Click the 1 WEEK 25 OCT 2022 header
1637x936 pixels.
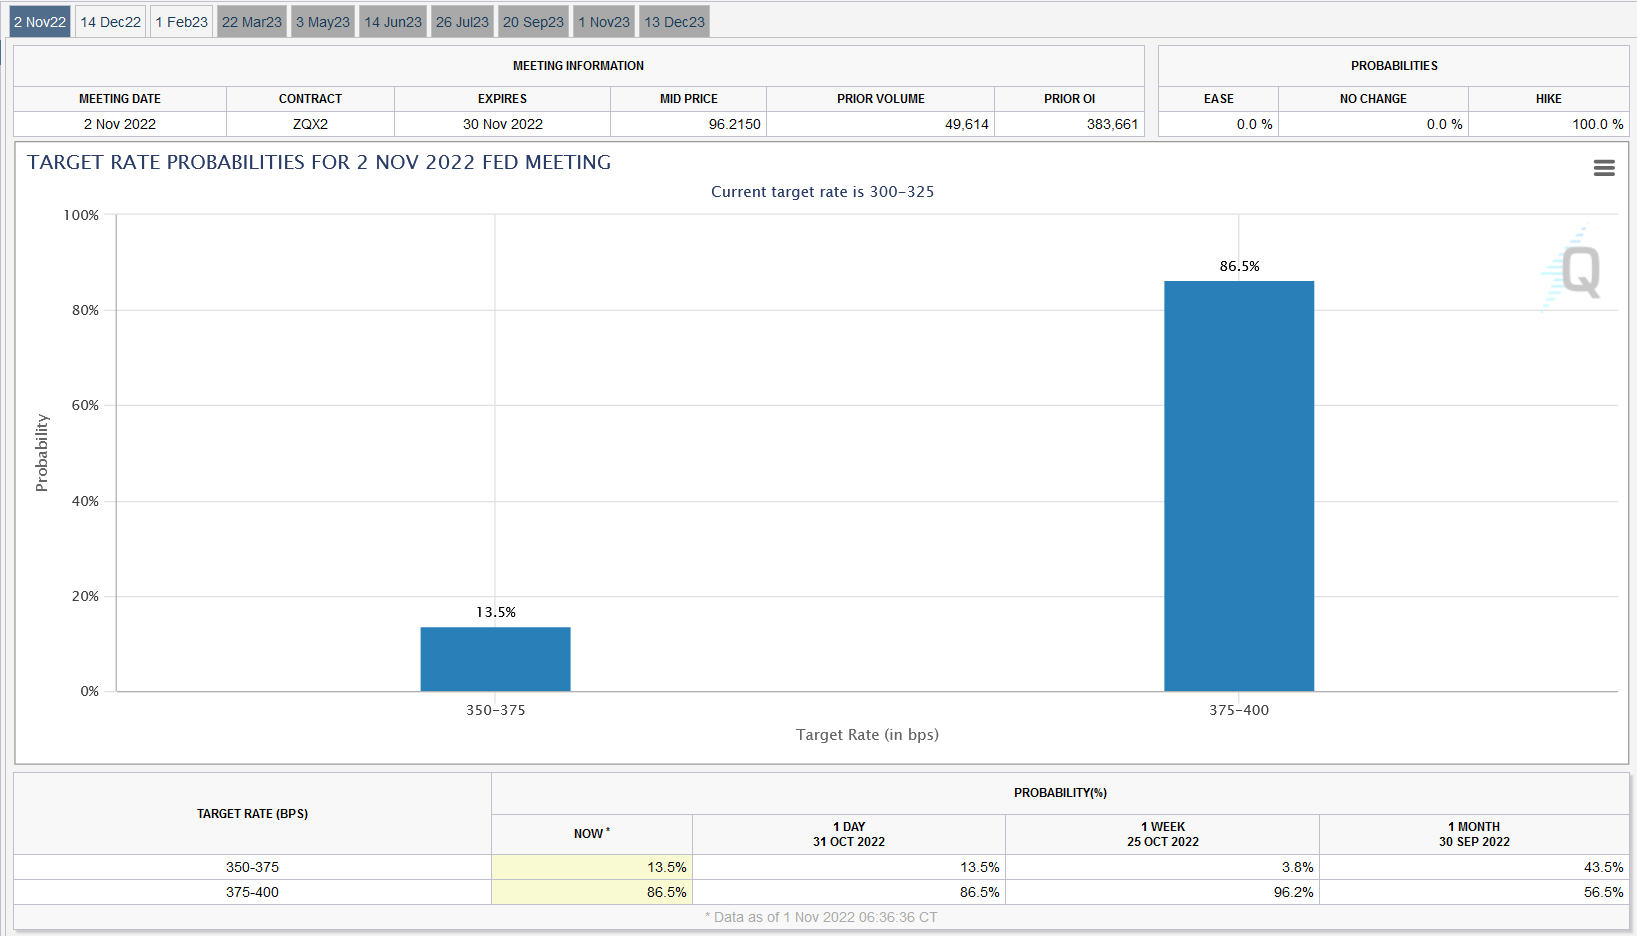pyautogui.click(x=1163, y=834)
